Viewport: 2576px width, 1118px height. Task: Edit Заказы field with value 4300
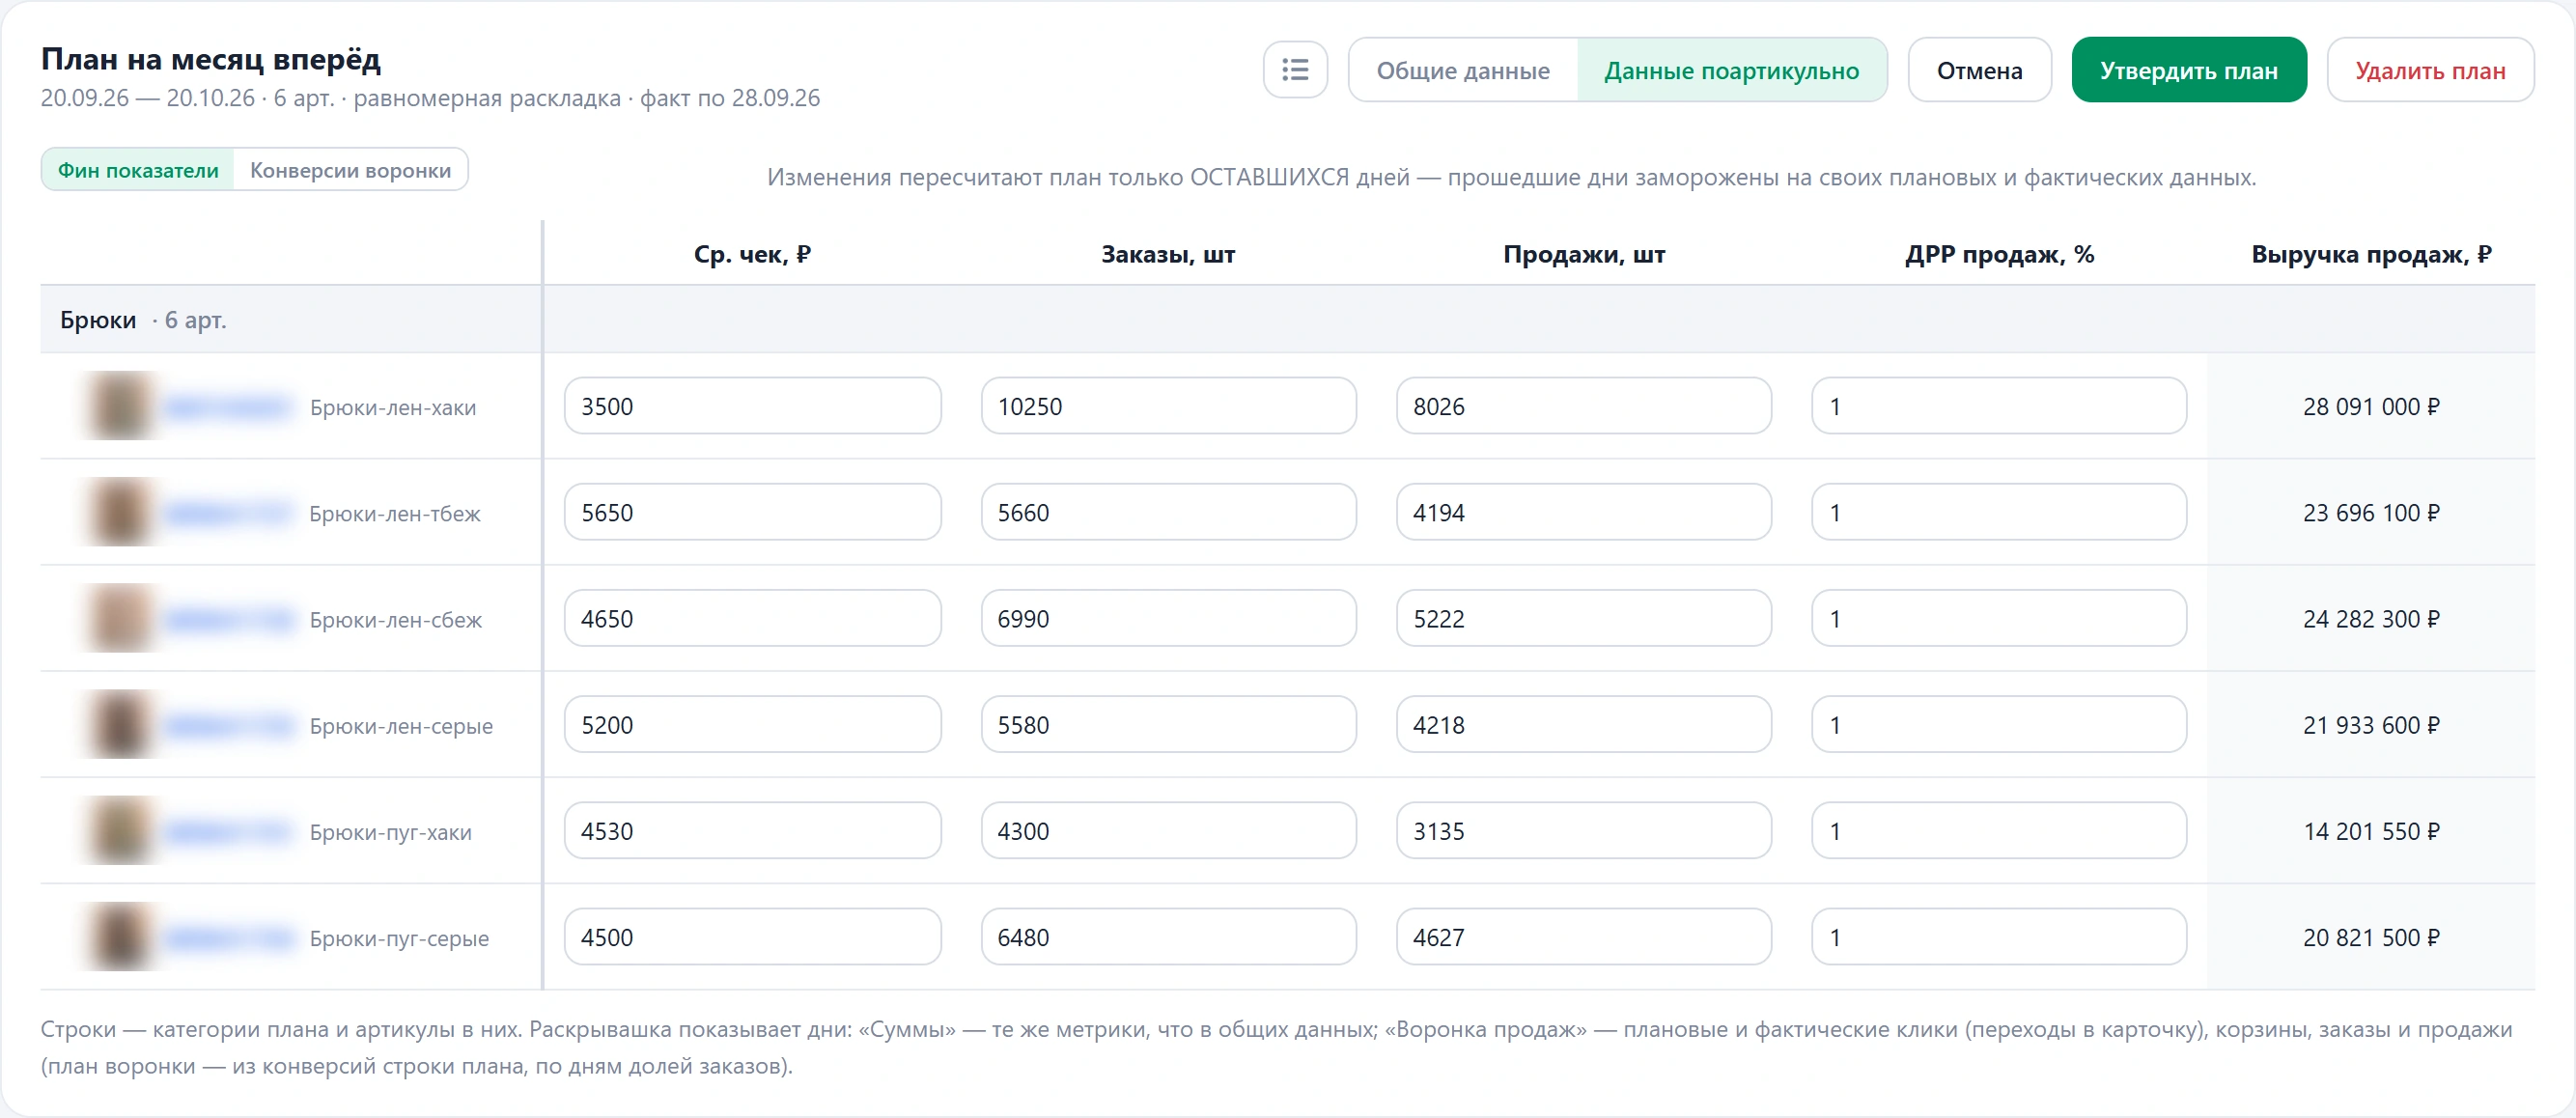click(1168, 830)
